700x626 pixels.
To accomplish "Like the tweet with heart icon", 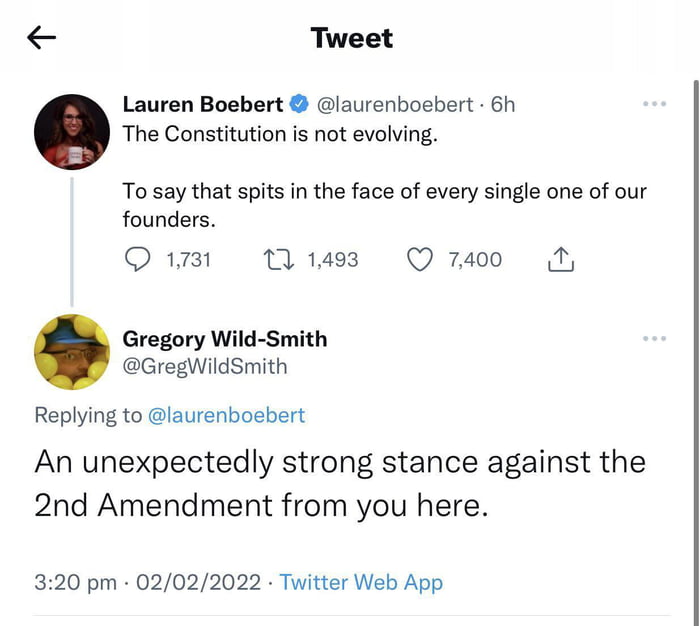I will (421, 260).
